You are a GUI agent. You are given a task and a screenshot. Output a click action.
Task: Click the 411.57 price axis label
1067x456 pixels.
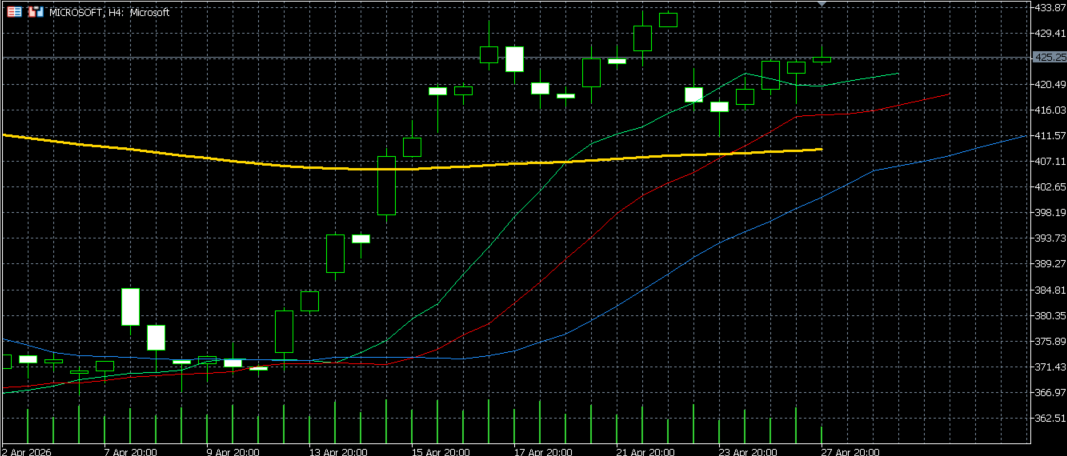coord(1049,135)
